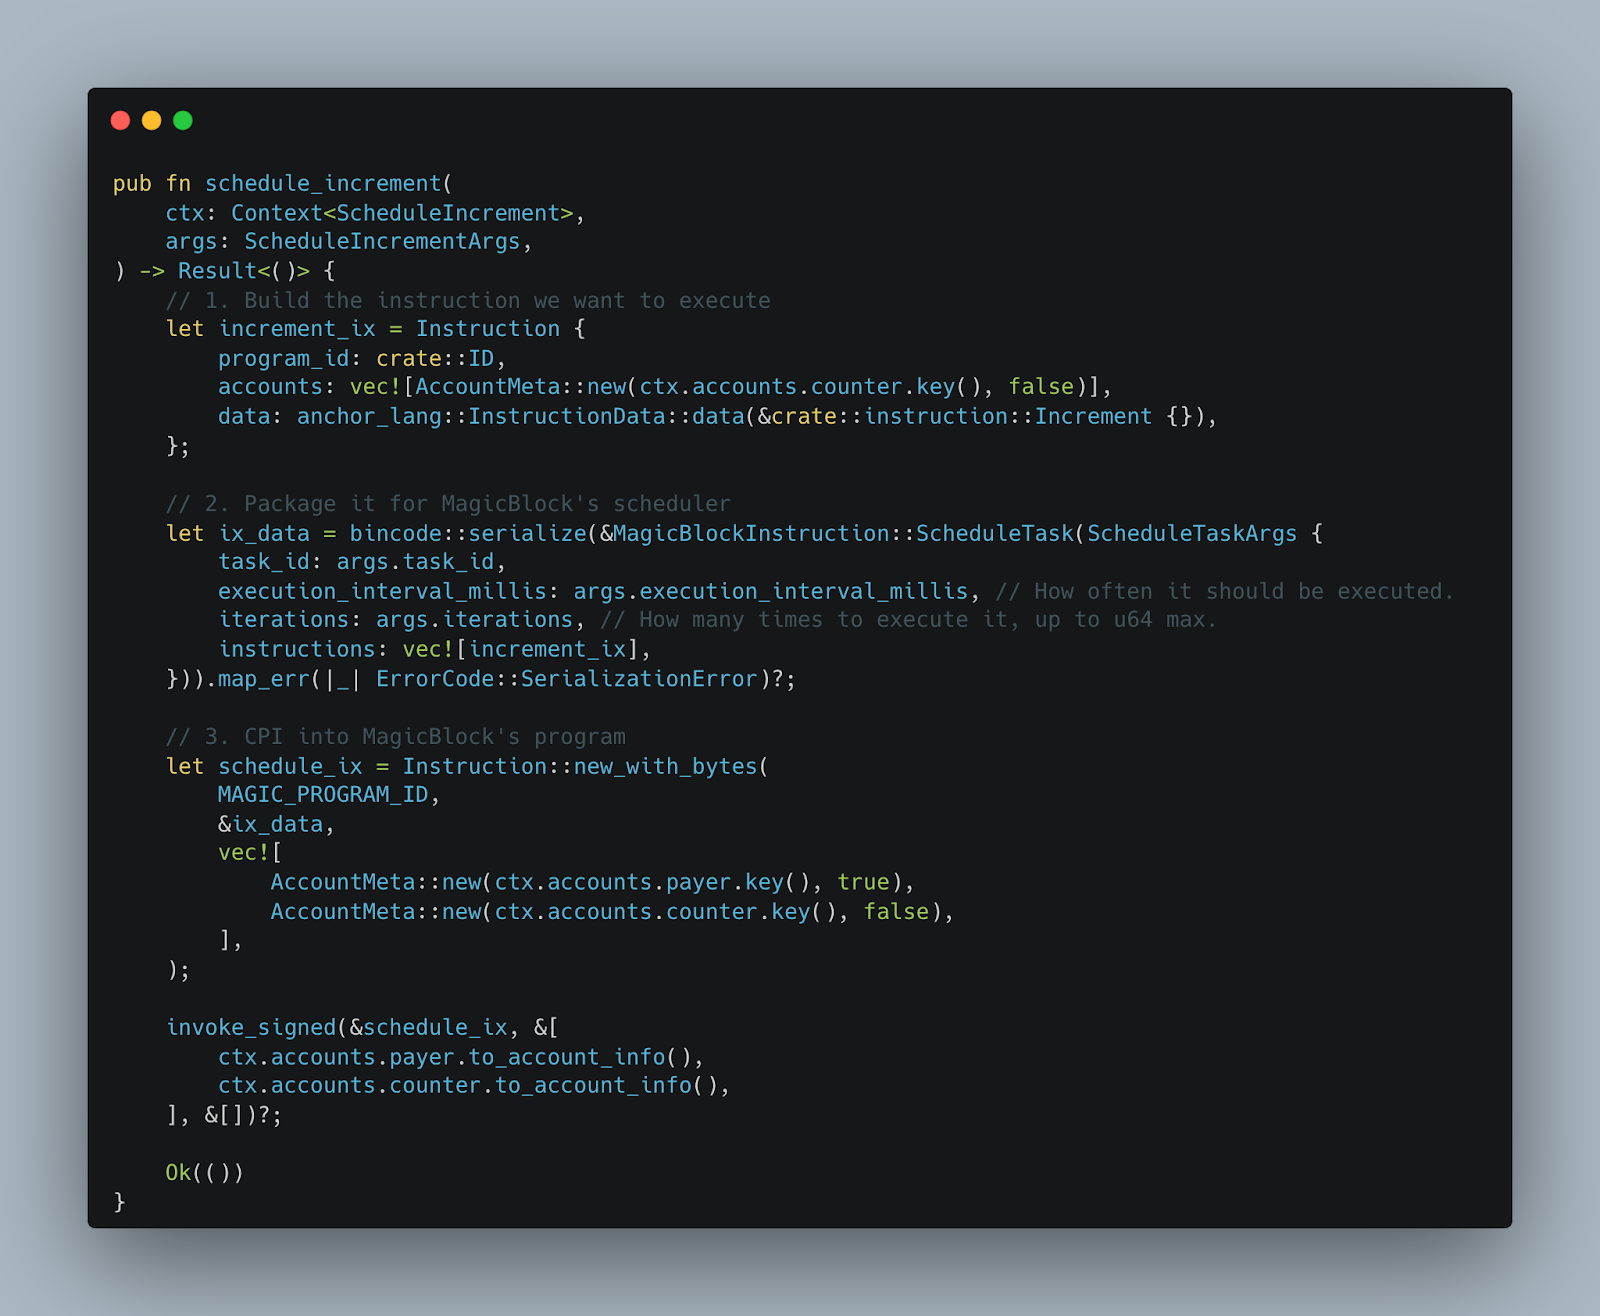Click the yellow minimize window dot
This screenshot has width=1600, height=1316.
point(151,120)
